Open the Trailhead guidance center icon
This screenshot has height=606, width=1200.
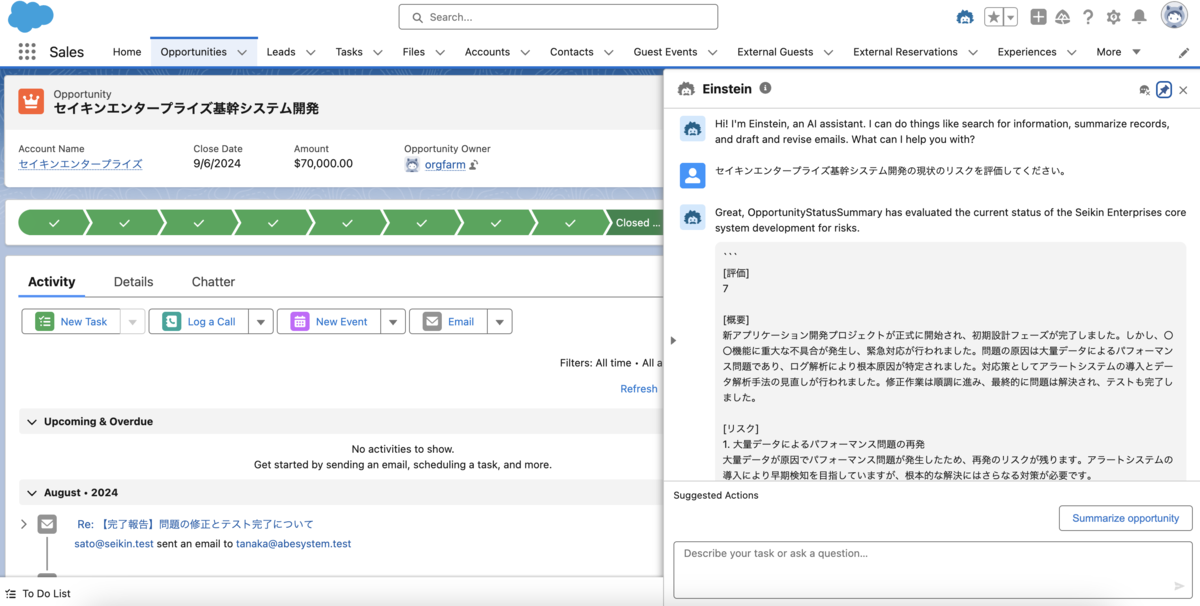coord(1063,17)
